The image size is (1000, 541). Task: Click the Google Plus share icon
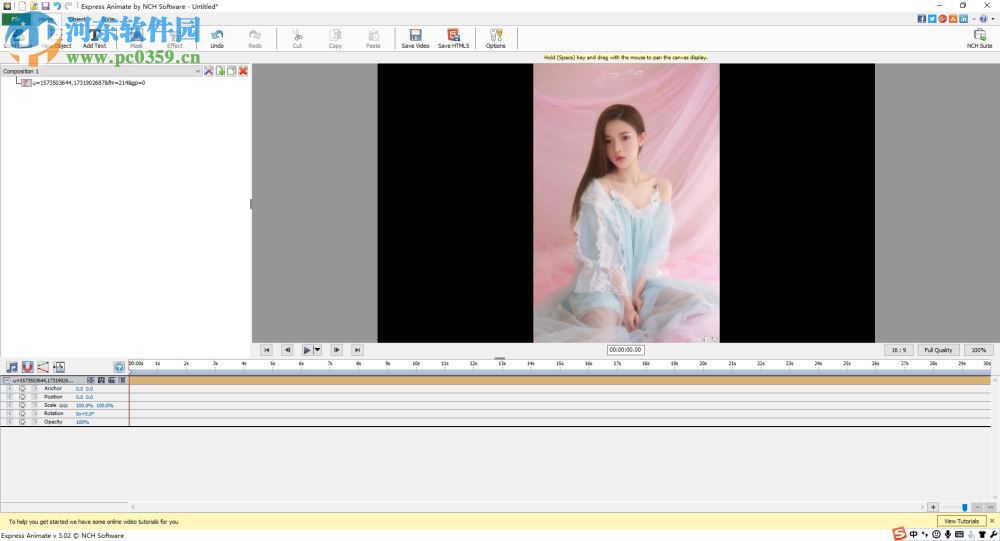(942, 19)
